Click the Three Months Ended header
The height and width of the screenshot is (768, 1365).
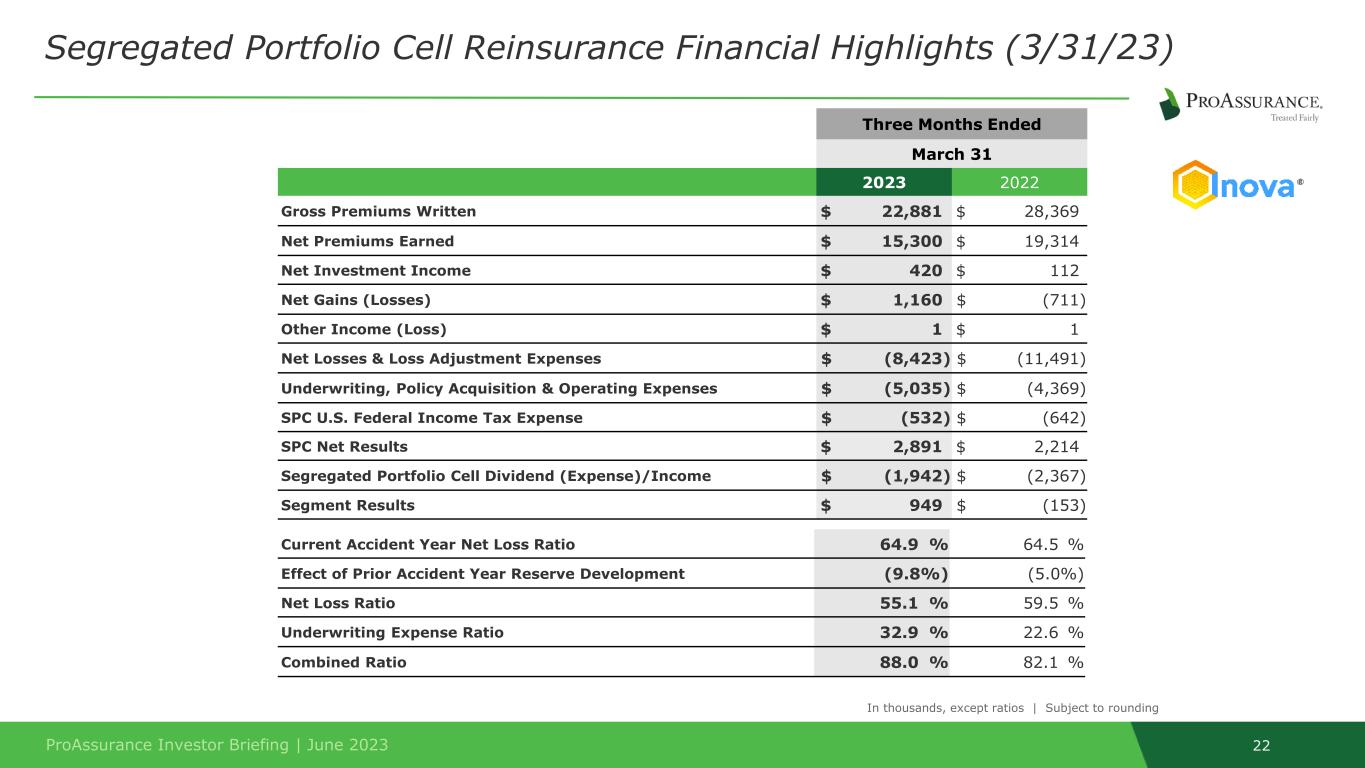951,124
